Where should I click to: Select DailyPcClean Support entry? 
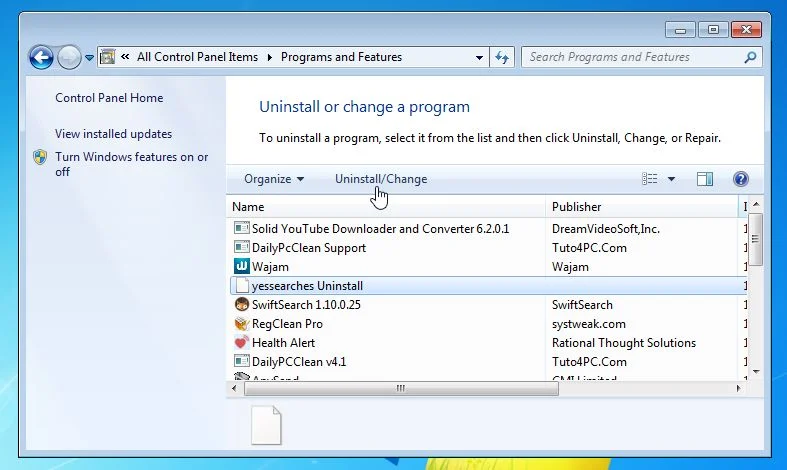tap(309, 248)
